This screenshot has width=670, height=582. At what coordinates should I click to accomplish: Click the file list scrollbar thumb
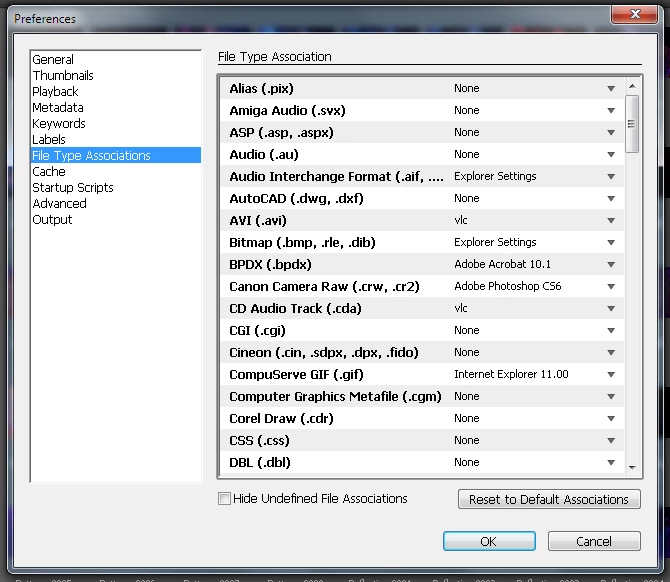click(x=632, y=124)
